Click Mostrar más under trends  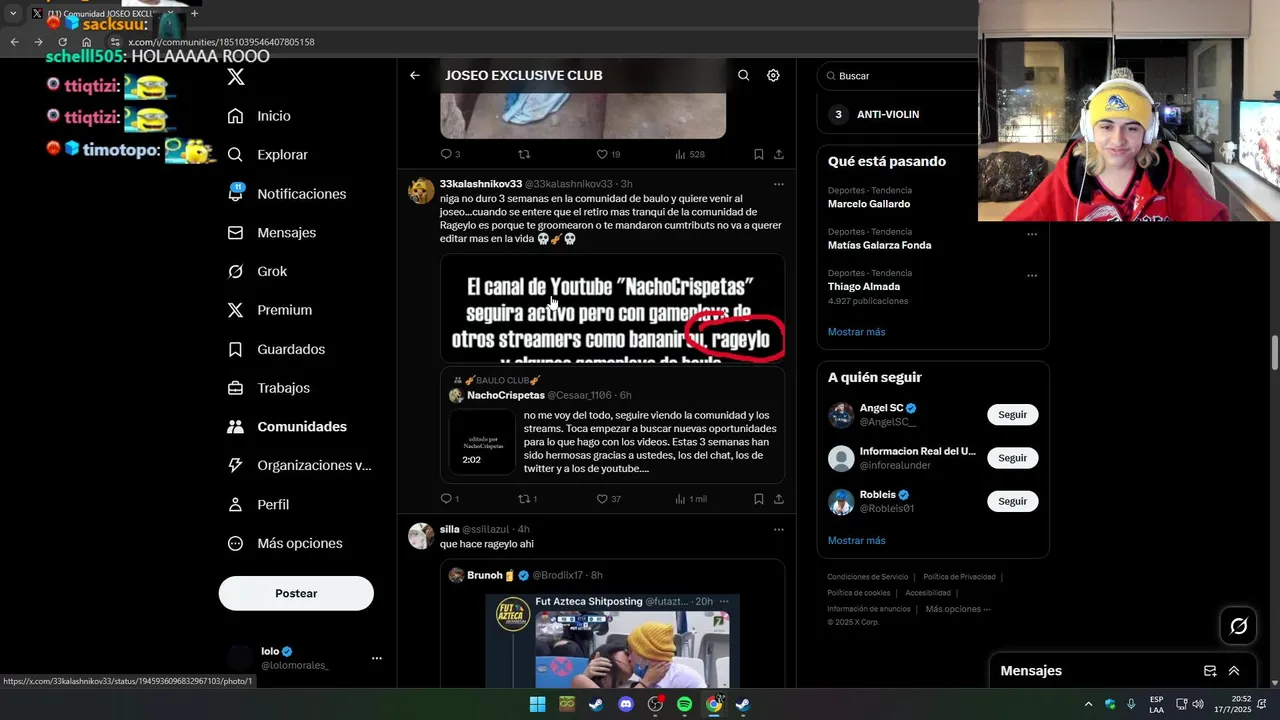pos(856,332)
